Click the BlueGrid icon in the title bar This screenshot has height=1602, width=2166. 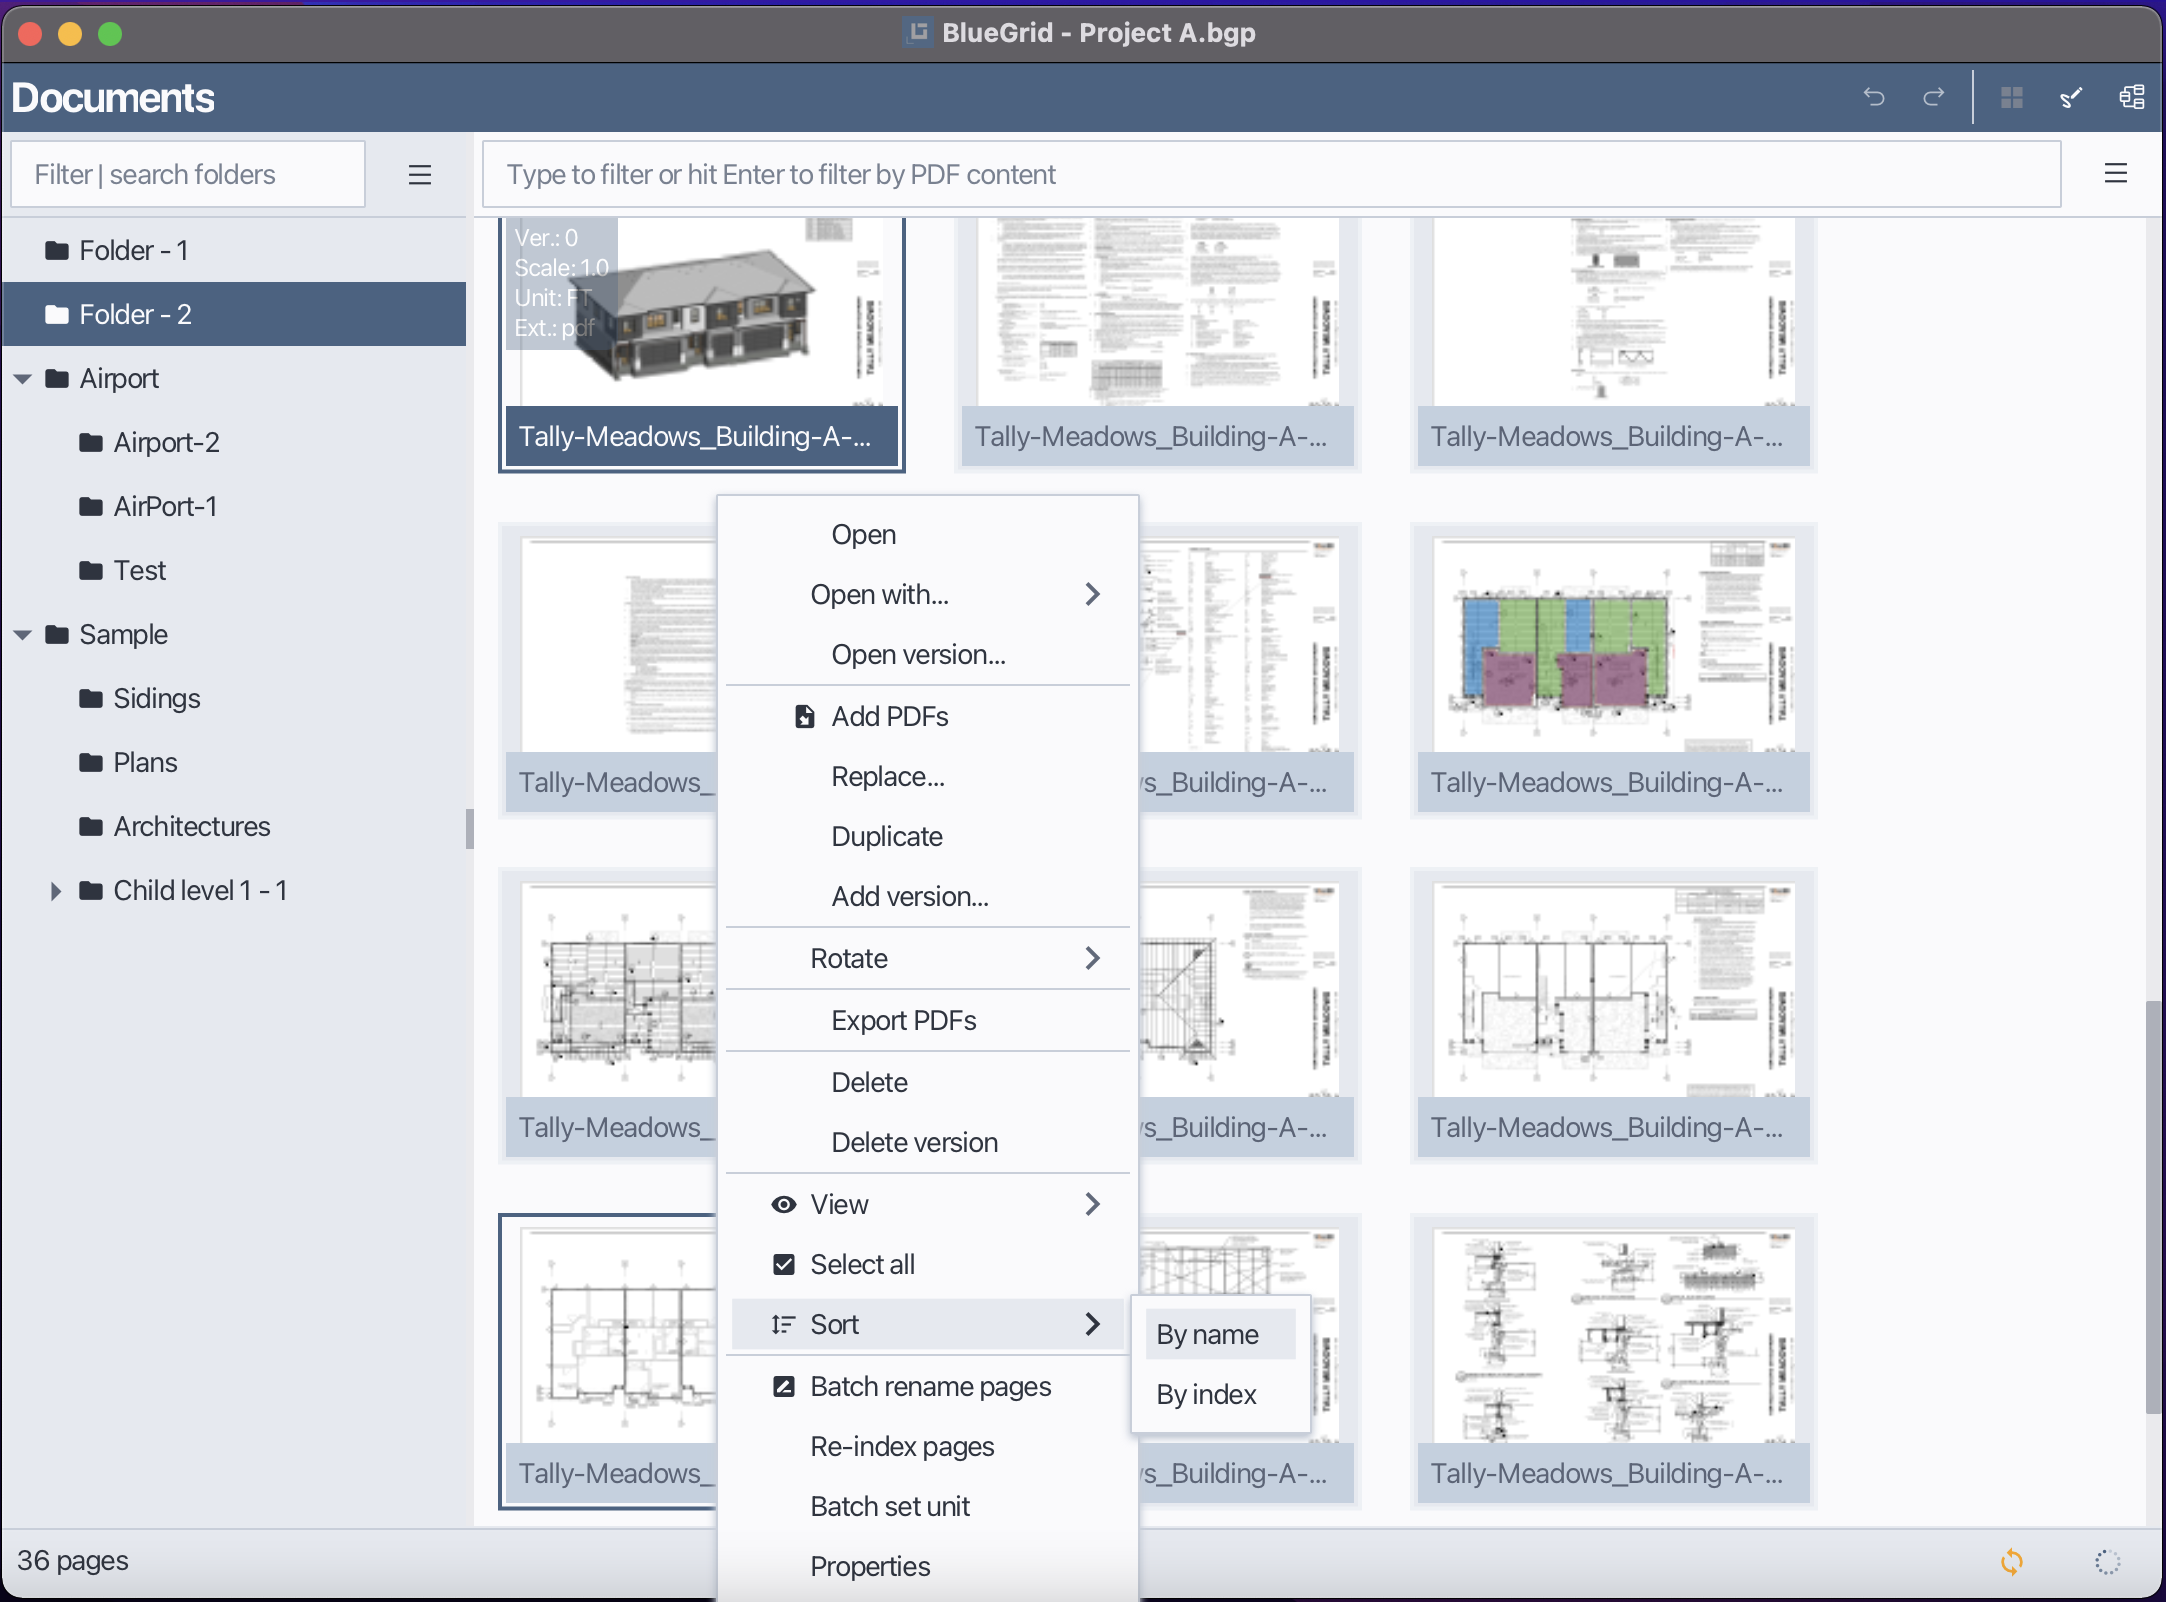pyautogui.click(x=916, y=33)
